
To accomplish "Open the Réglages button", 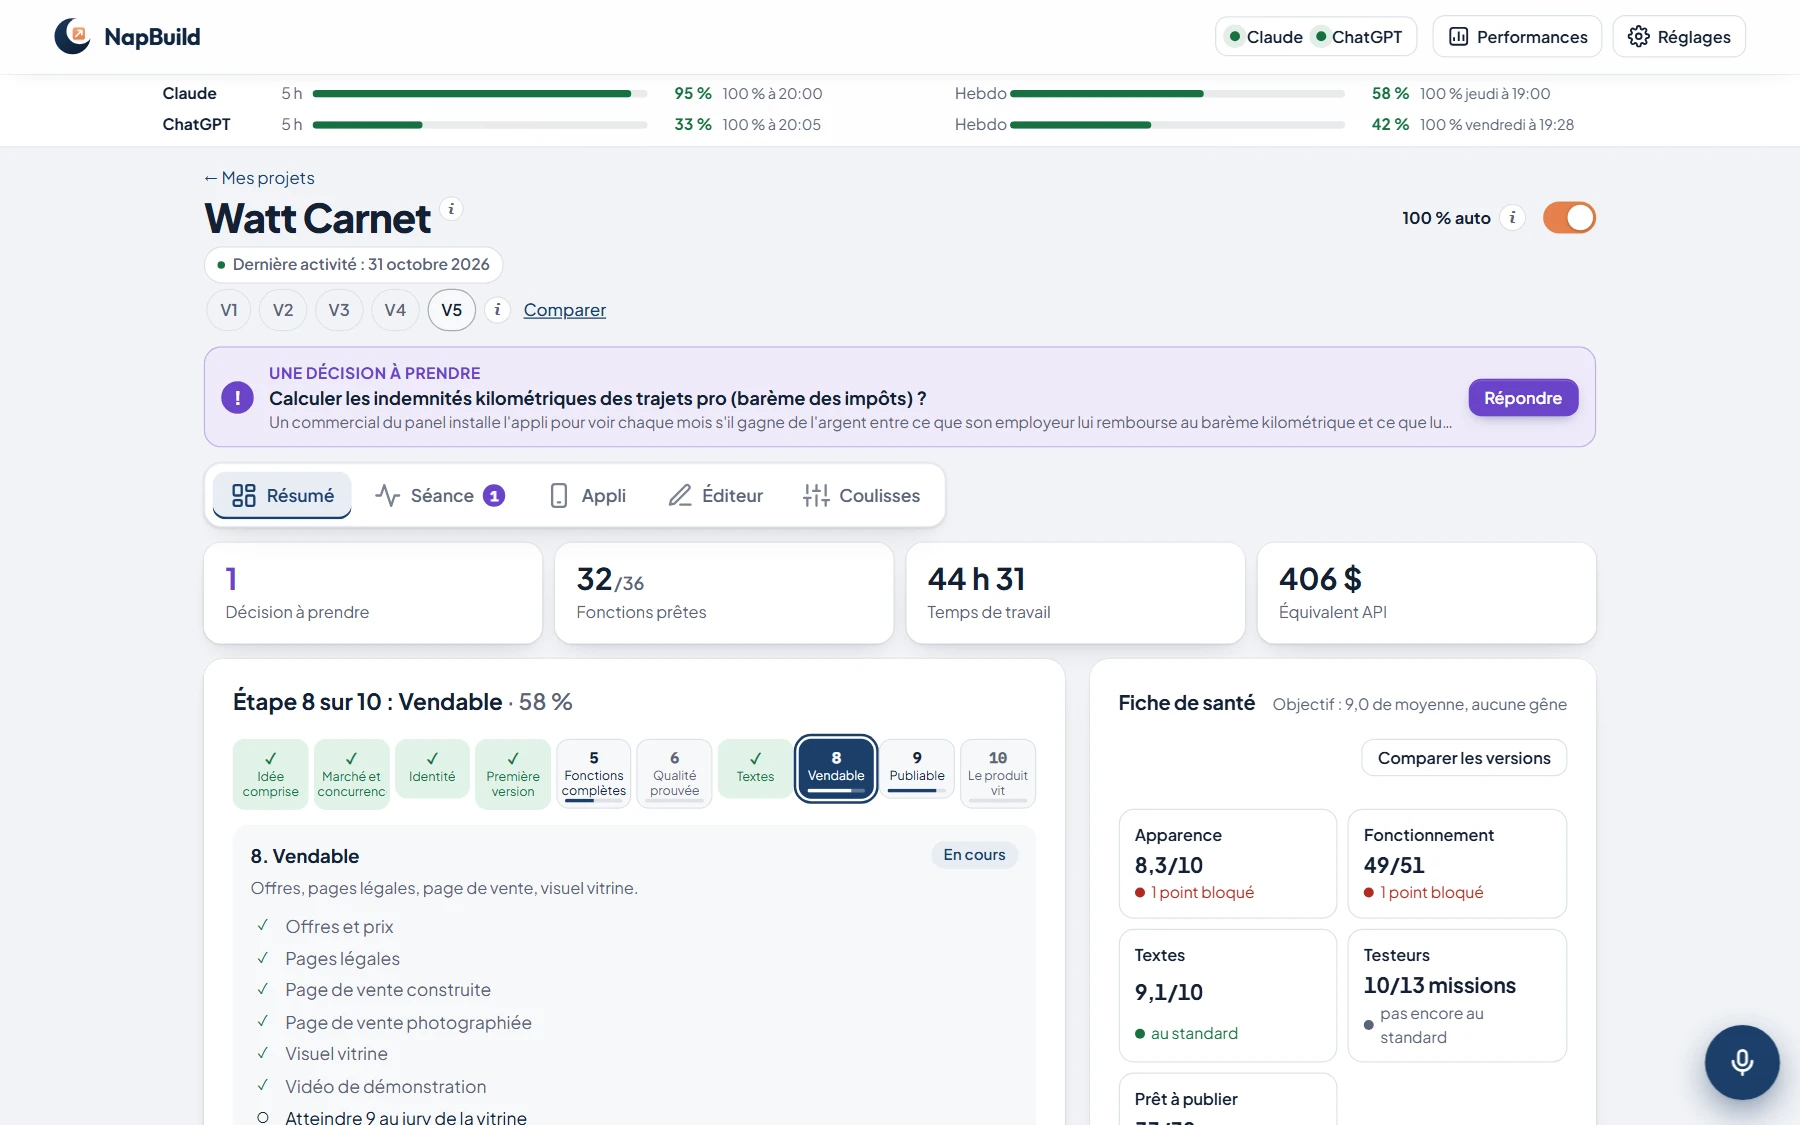I will click(1679, 37).
